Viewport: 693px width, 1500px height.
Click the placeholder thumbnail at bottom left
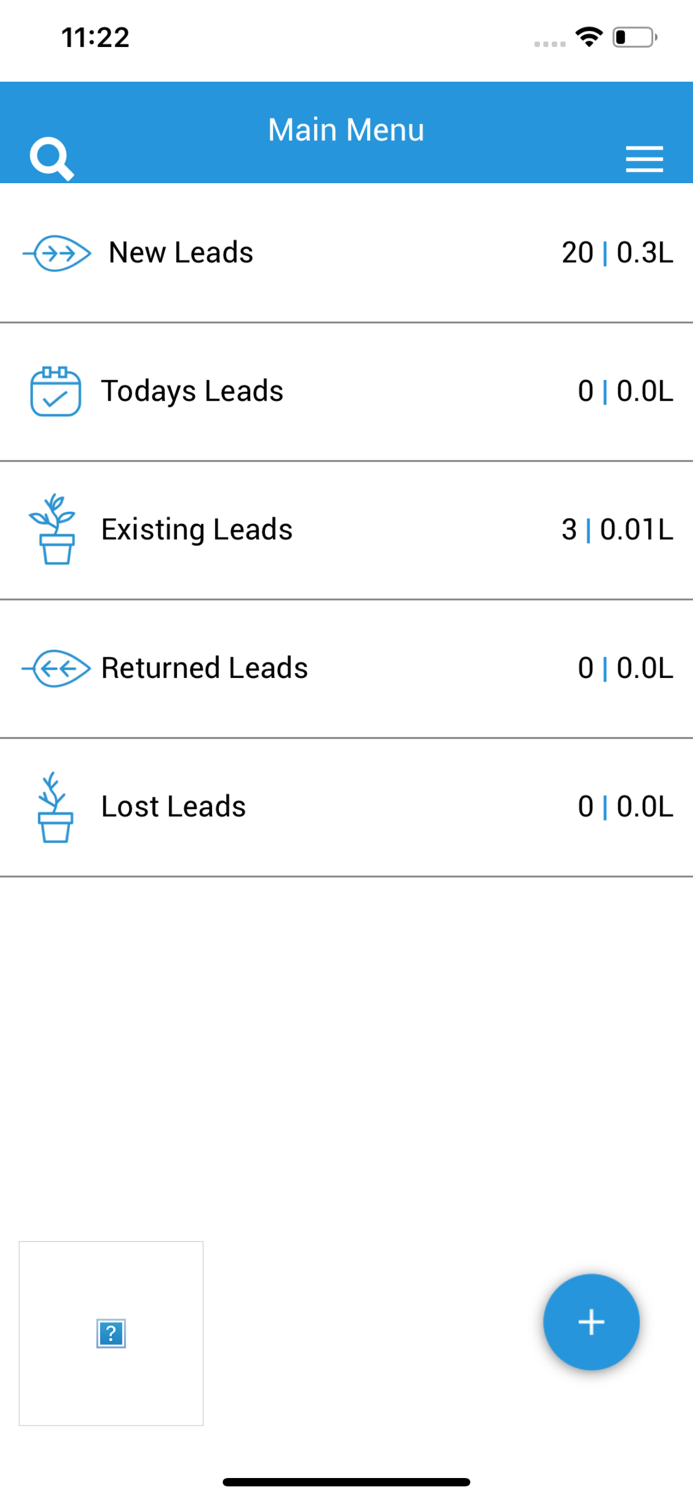click(x=110, y=1332)
